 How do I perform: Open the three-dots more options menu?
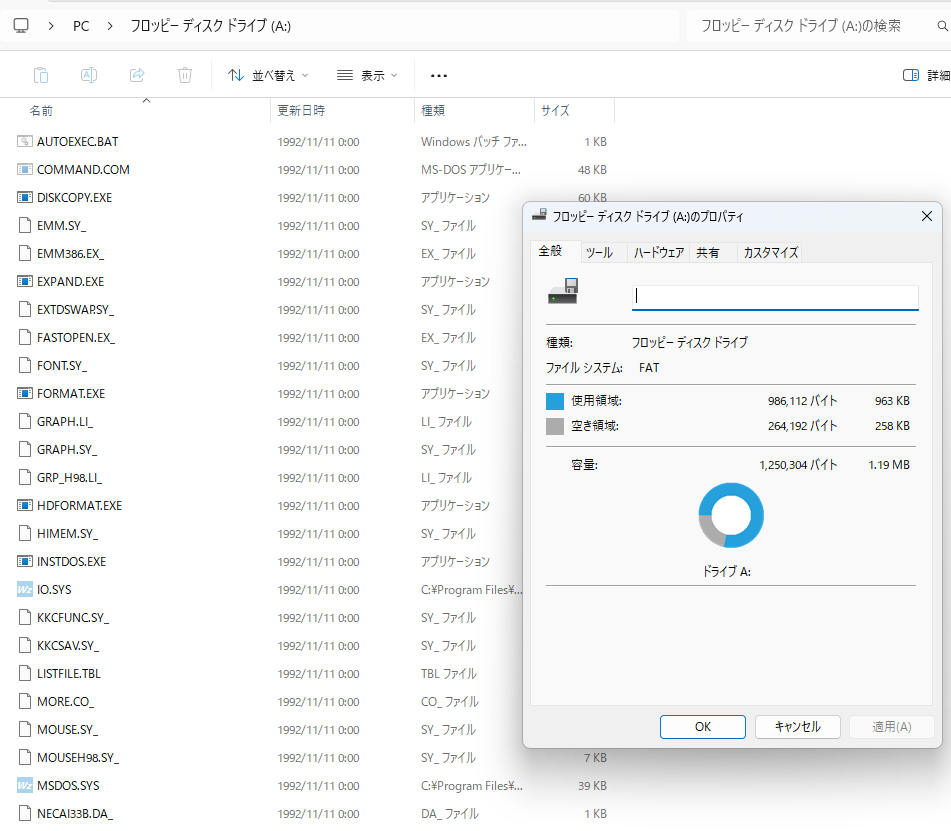[x=439, y=76]
